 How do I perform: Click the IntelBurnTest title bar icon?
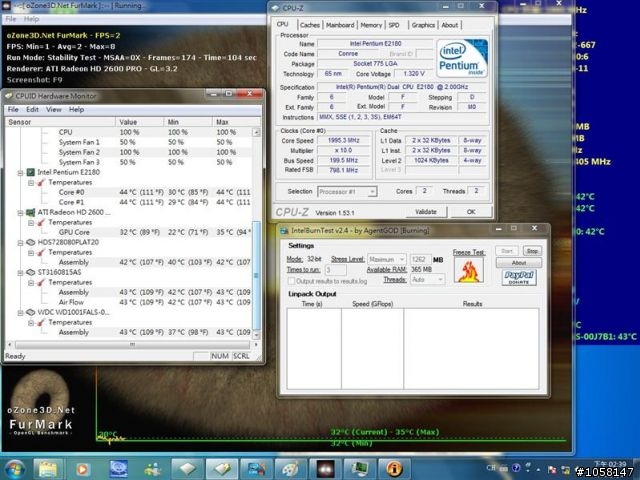pyautogui.click(x=284, y=231)
